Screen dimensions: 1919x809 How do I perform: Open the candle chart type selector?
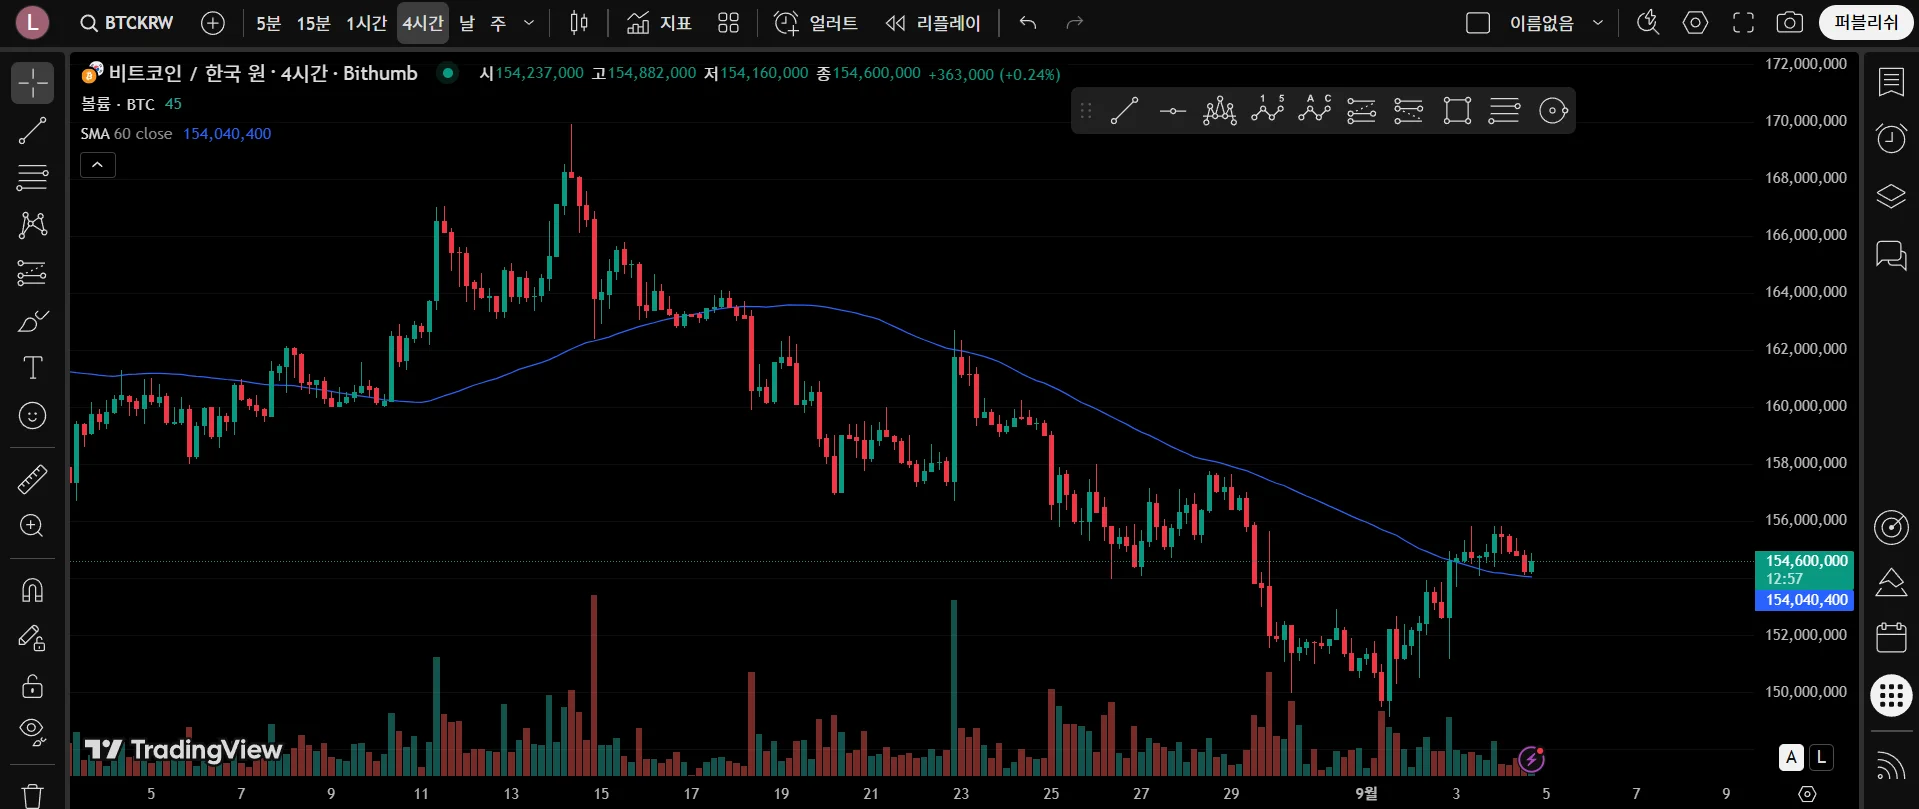pos(579,23)
